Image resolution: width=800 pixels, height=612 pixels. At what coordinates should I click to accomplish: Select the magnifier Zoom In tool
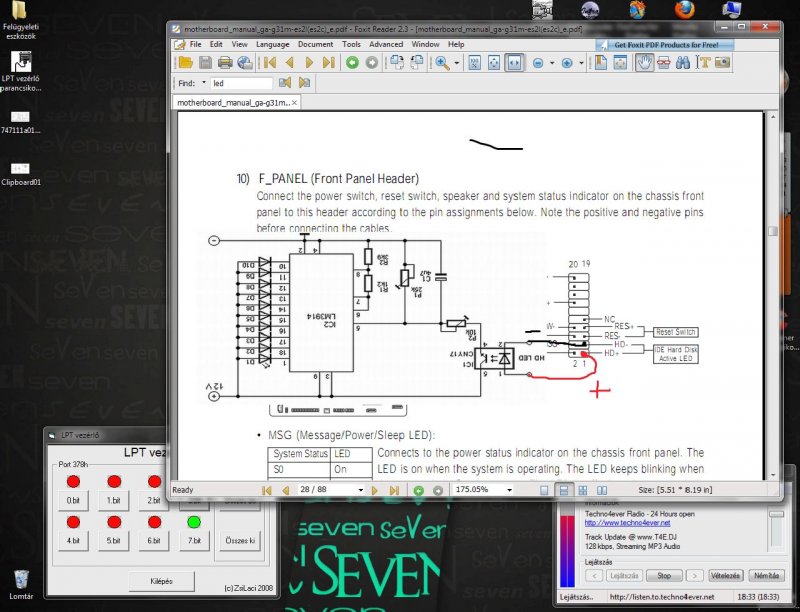click(x=442, y=63)
